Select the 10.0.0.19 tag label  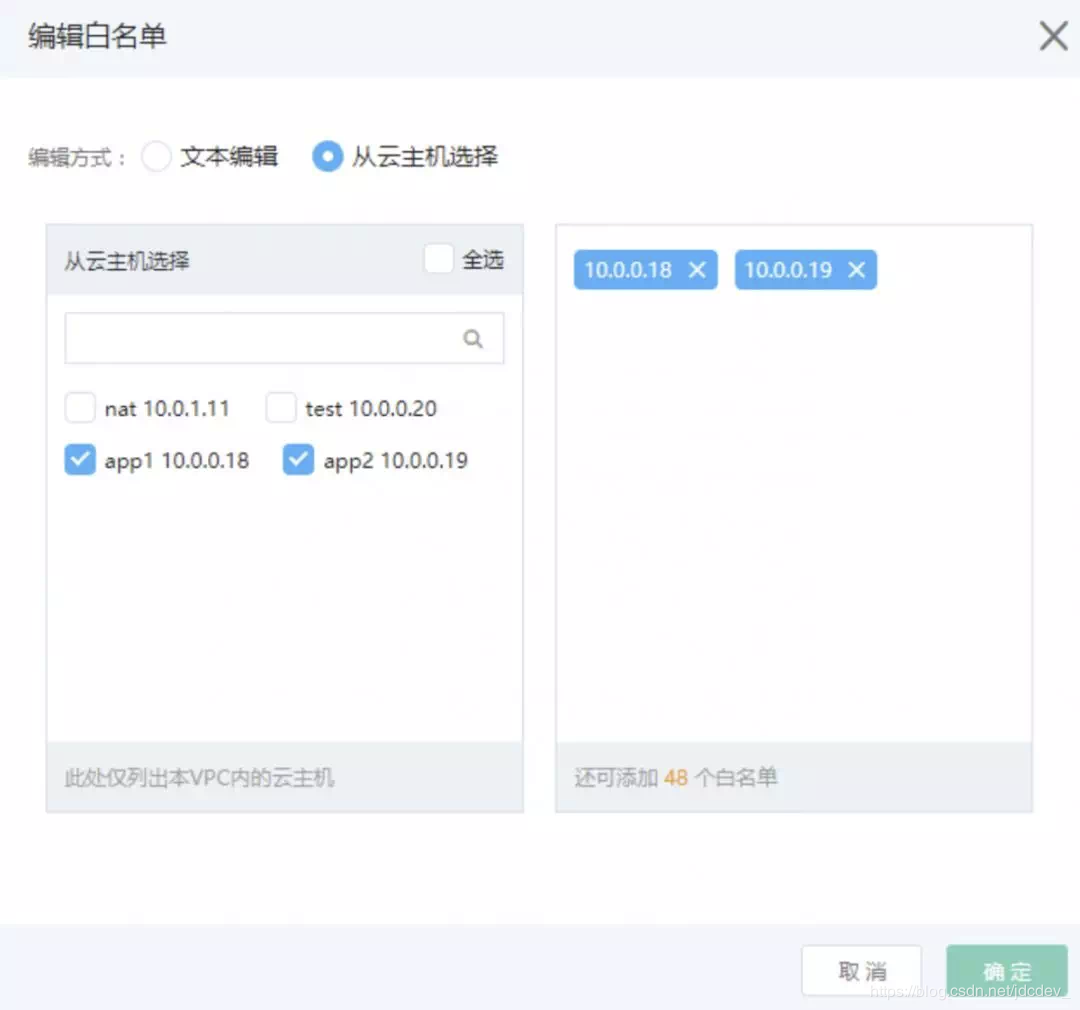790,269
